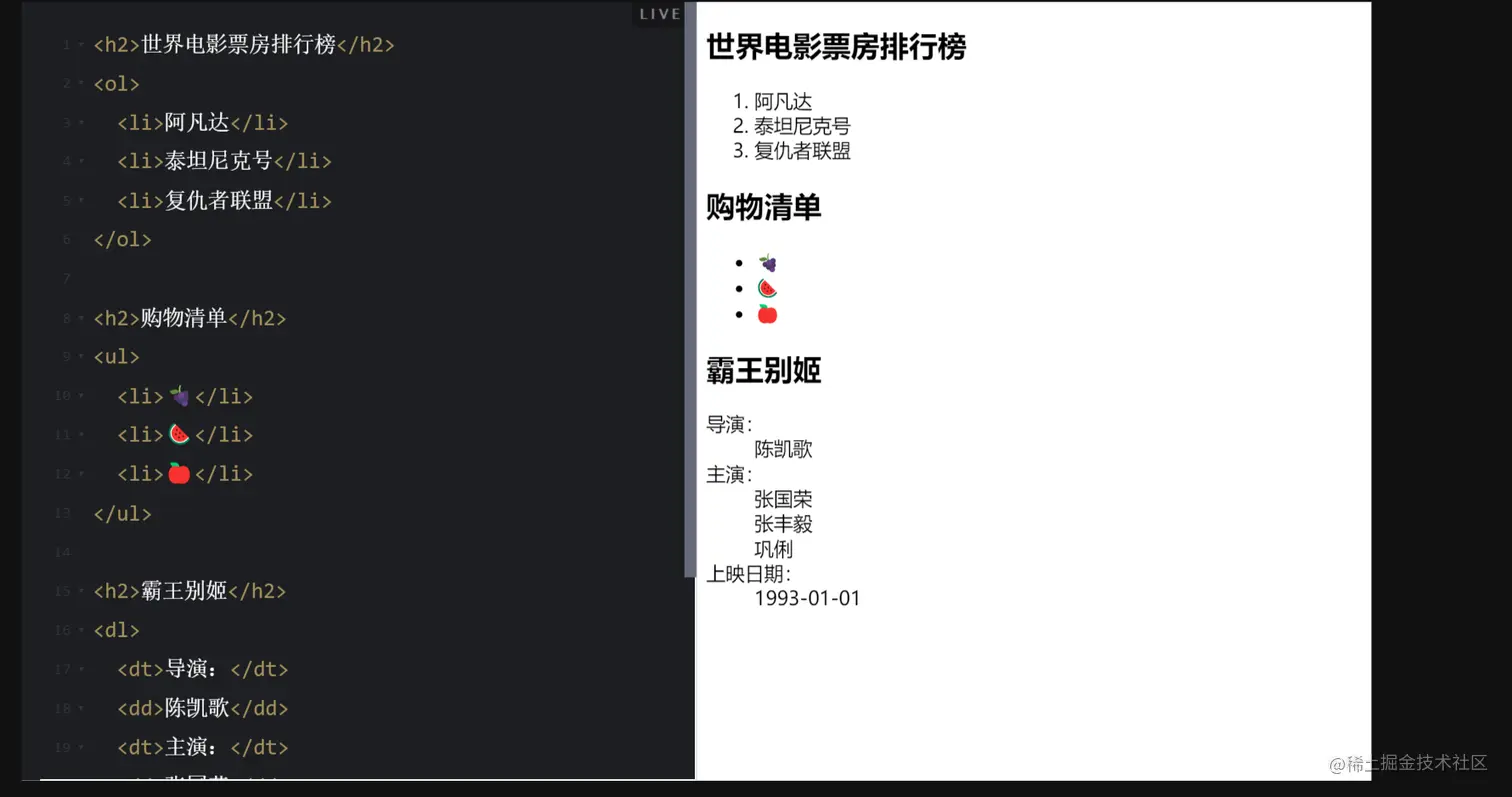Click the 上映日期: term in the preview
Viewport: 1512px width, 797px height.
(x=749, y=574)
